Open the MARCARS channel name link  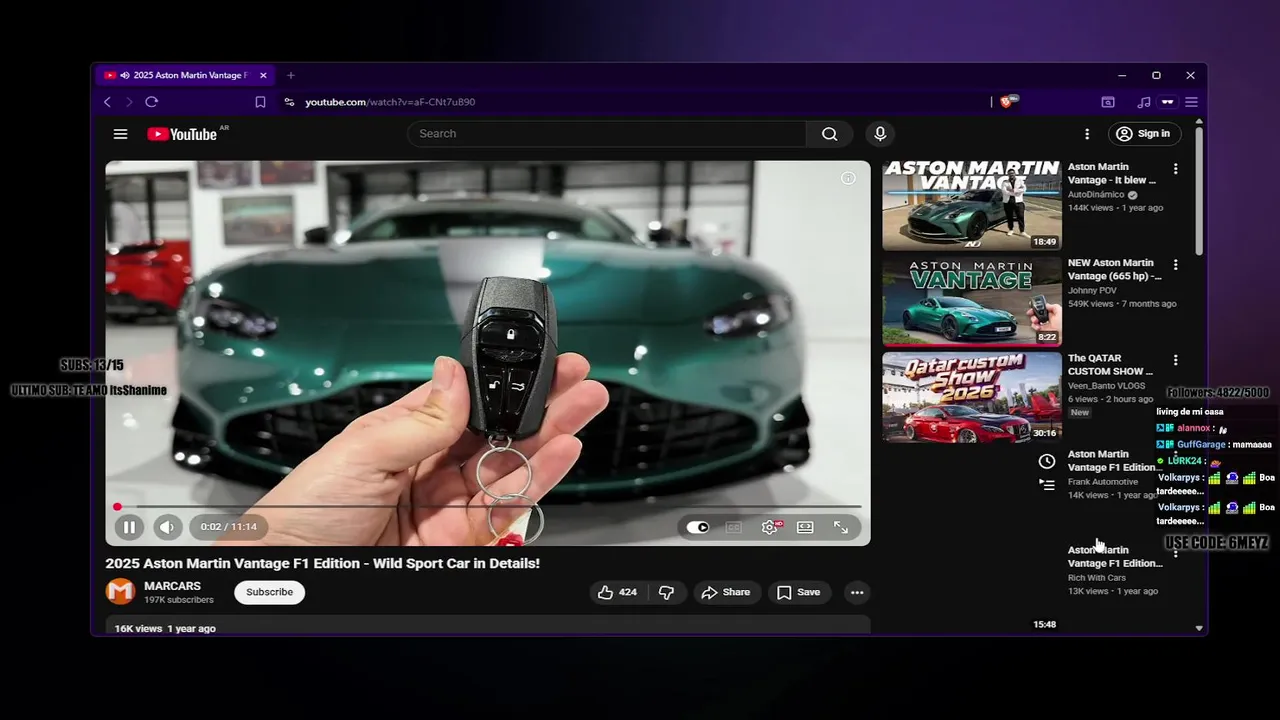(172, 586)
